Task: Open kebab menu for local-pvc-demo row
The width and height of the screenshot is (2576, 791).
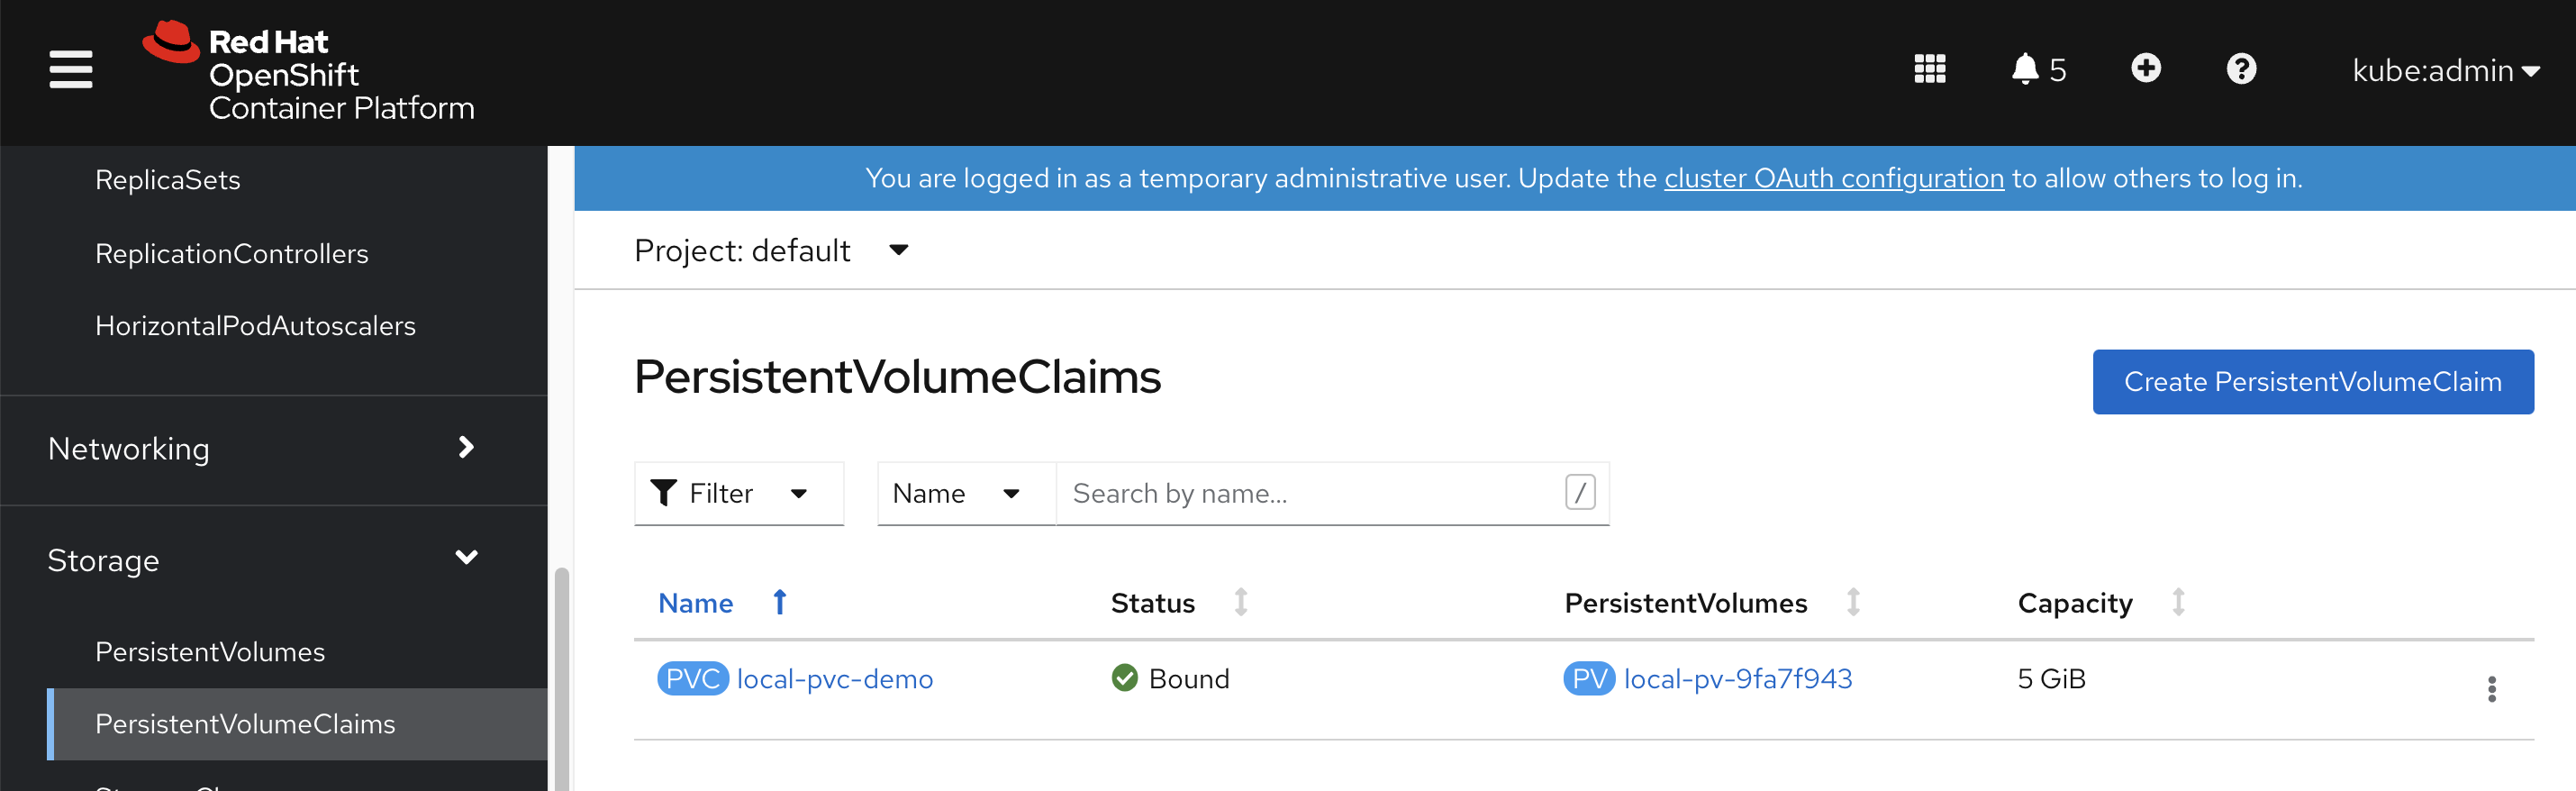Action: (2491, 689)
